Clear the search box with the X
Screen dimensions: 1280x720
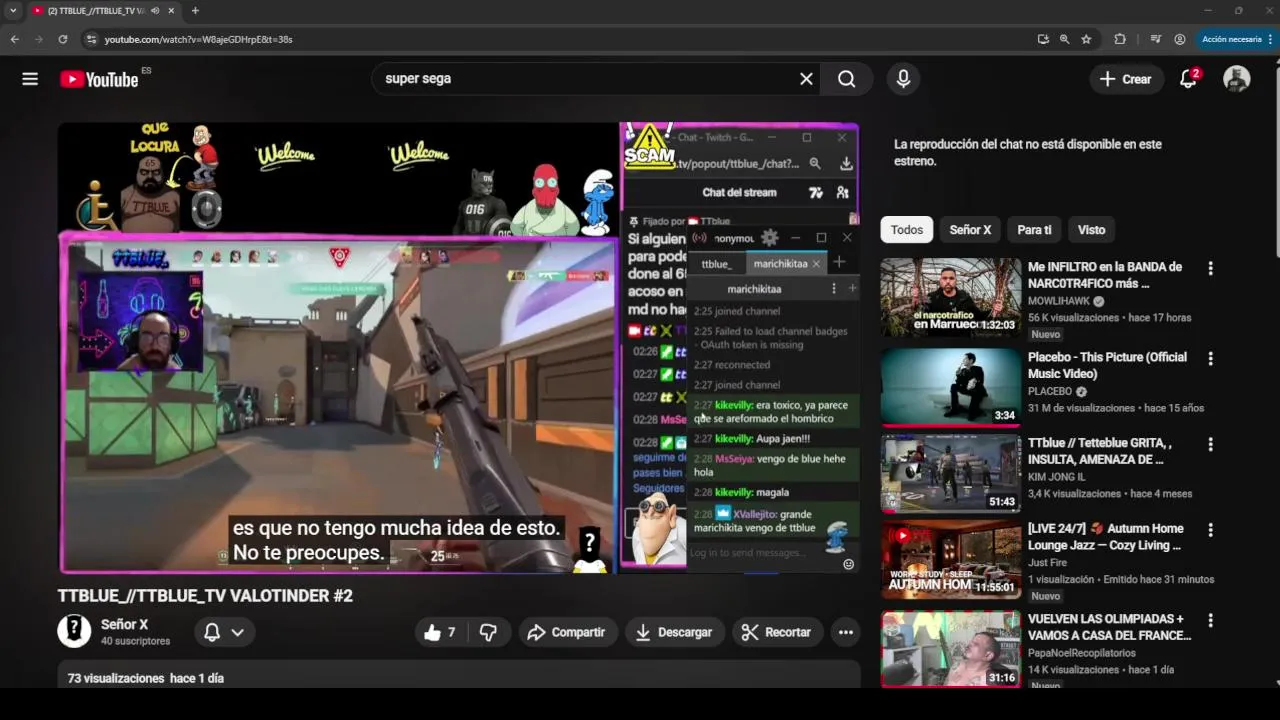[806, 79]
